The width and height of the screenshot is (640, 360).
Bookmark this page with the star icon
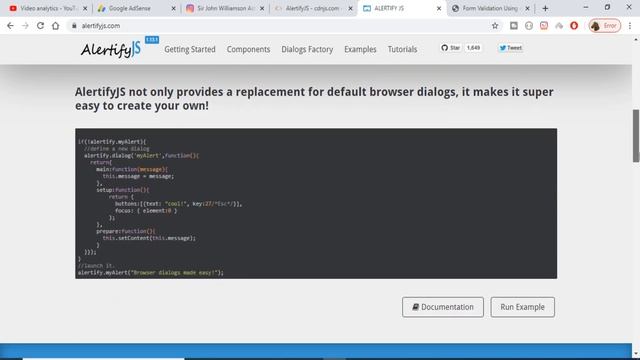pyautogui.click(x=495, y=26)
